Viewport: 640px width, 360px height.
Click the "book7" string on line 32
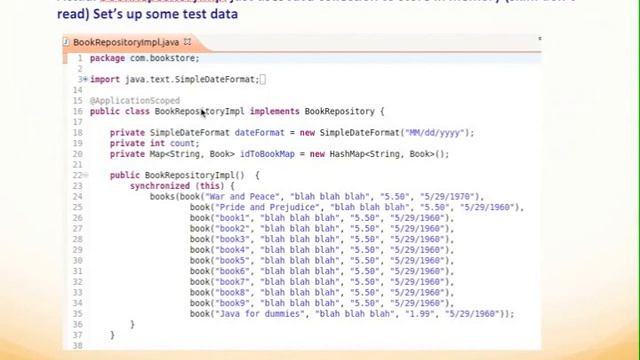(232, 281)
